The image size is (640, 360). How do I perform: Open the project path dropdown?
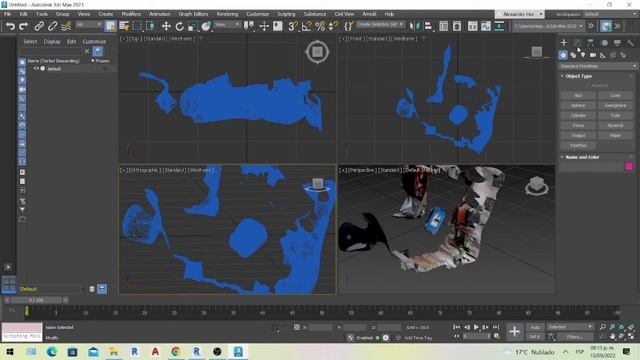pyautogui.click(x=549, y=26)
